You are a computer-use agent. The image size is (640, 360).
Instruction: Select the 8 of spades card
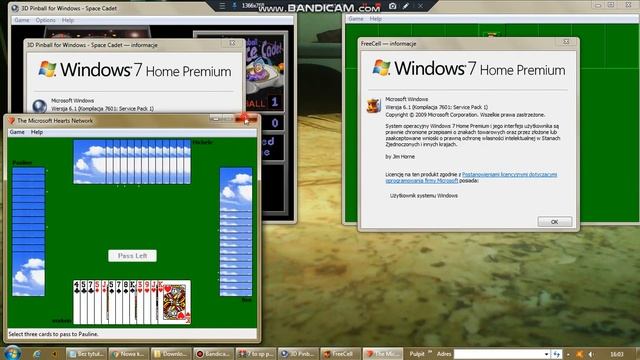tap(125, 302)
